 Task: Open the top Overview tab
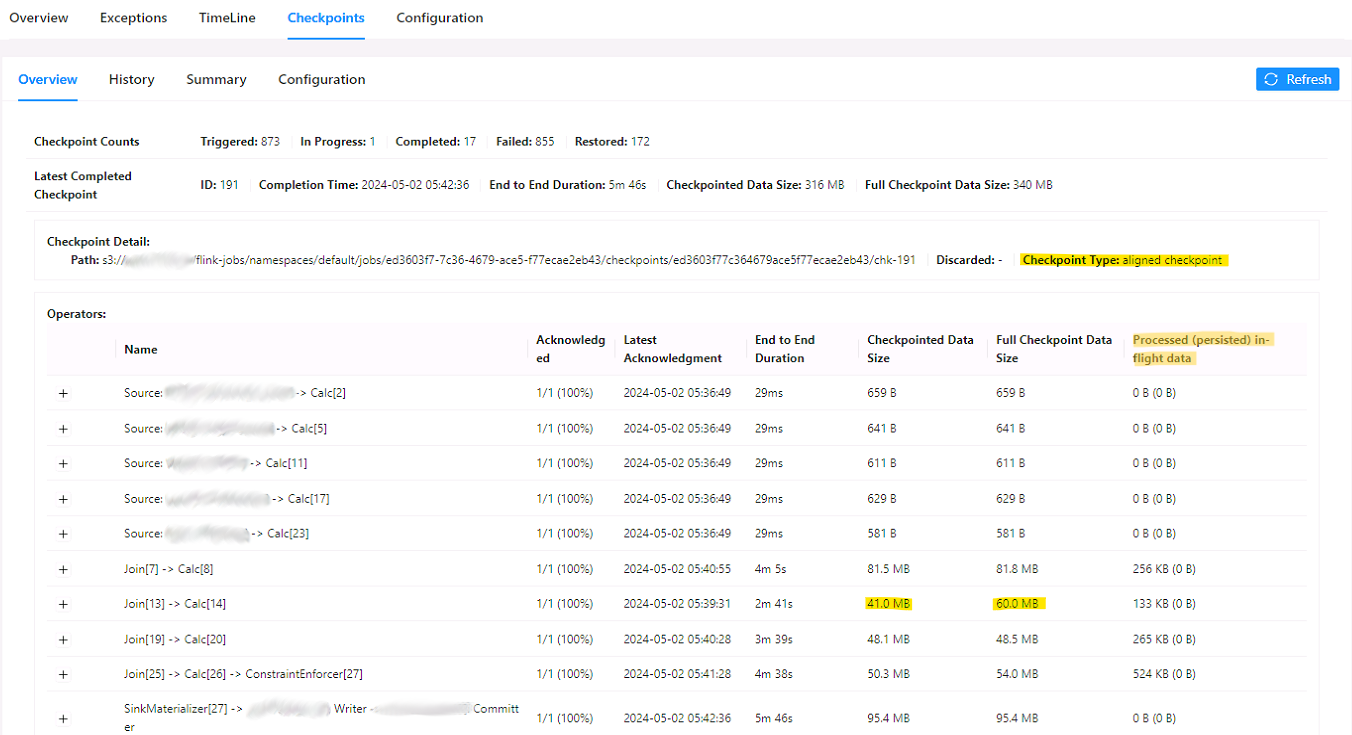coord(39,18)
